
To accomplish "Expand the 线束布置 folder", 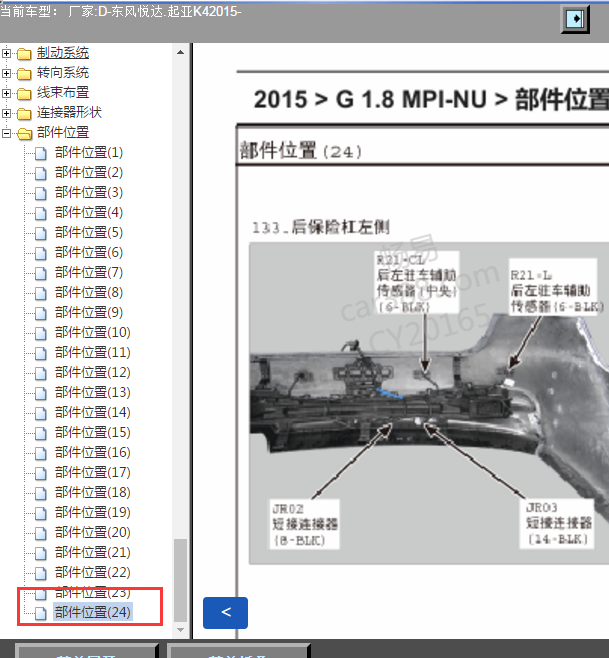I will coord(6,93).
